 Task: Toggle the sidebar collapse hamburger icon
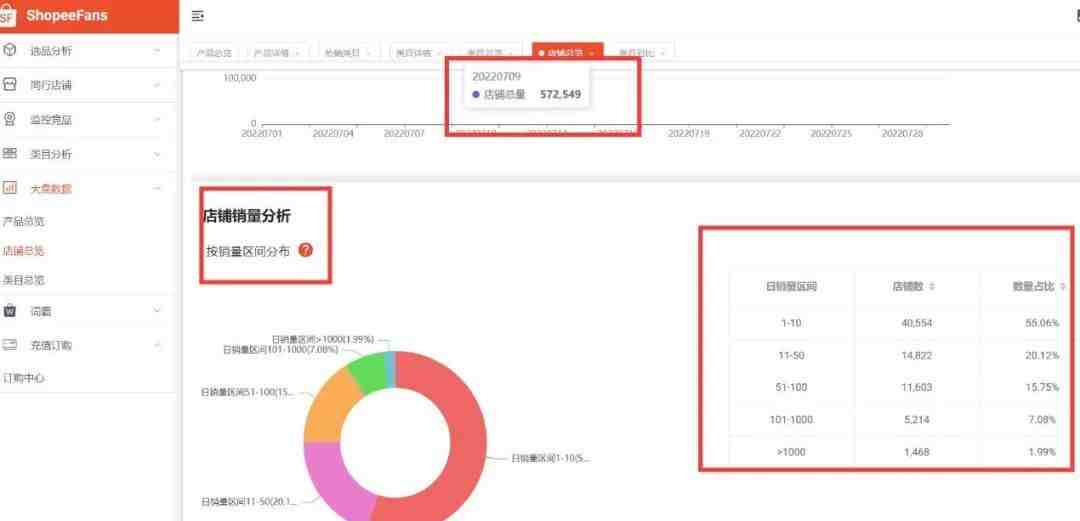(x=198, y=16)
